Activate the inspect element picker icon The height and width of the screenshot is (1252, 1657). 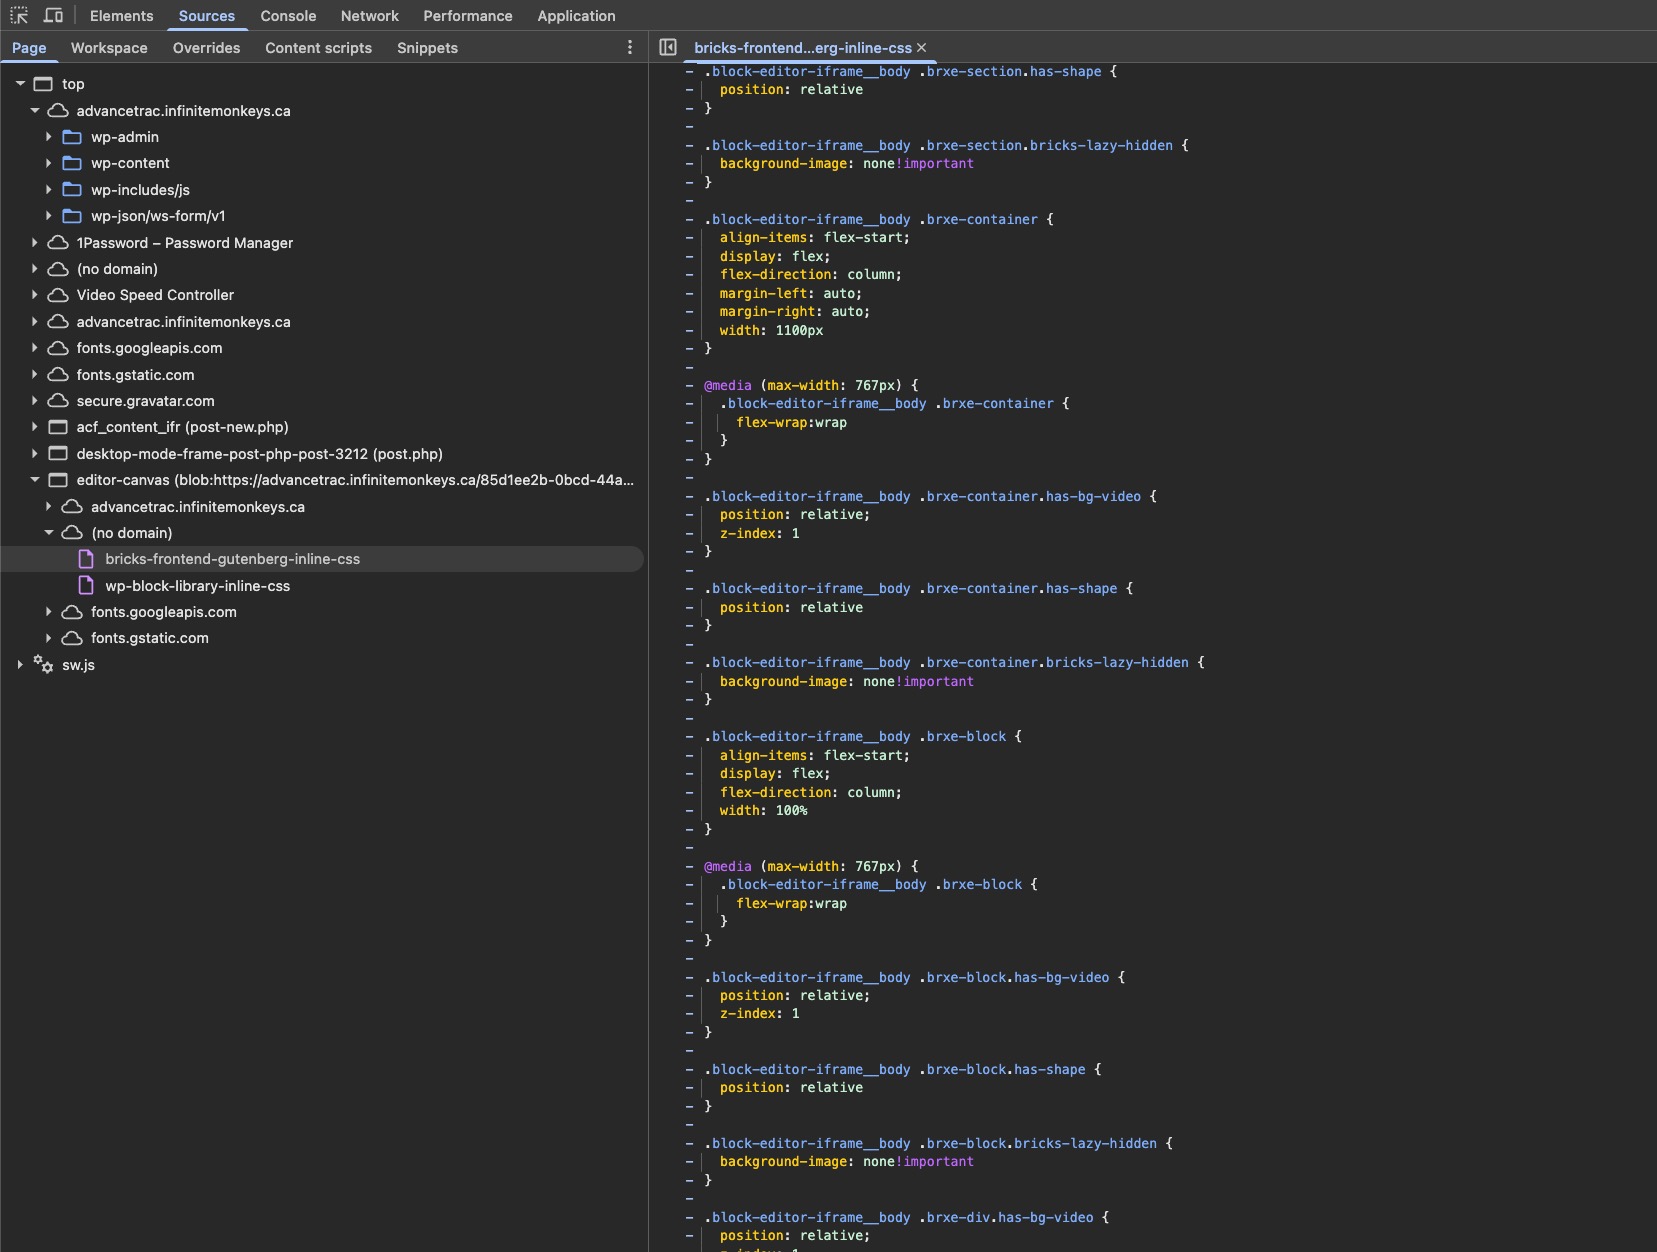pos(19,15)
